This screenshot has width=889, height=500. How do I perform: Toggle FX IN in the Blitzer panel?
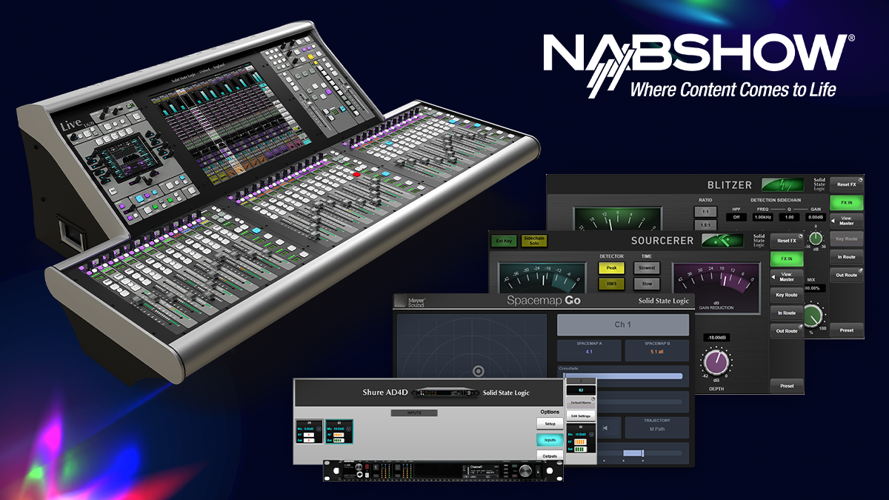pos(846,202)
